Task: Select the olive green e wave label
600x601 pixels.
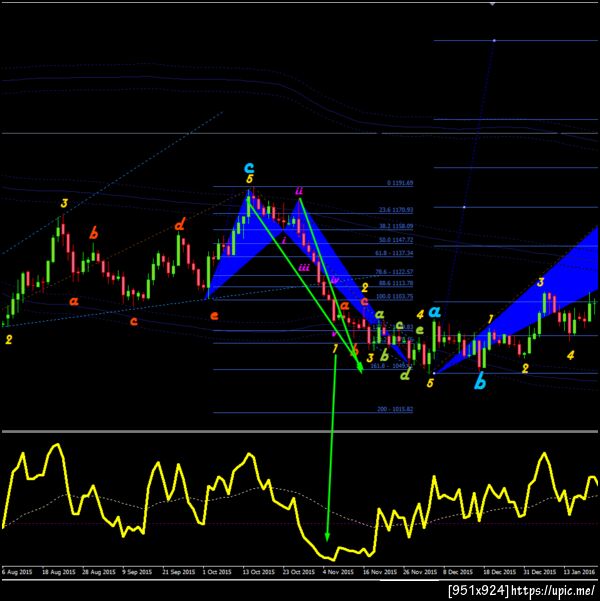Action: tap(419, 330)
